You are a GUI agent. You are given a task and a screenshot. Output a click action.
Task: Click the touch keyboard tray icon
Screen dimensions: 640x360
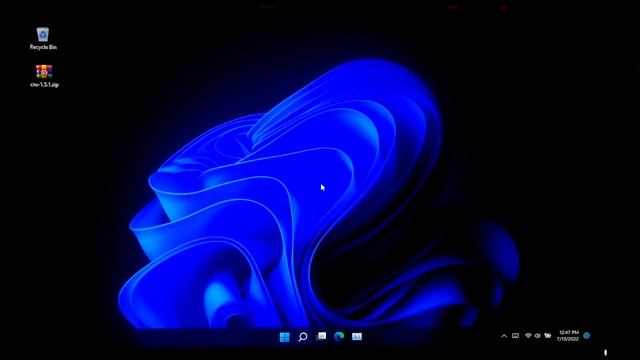point(516,336)
